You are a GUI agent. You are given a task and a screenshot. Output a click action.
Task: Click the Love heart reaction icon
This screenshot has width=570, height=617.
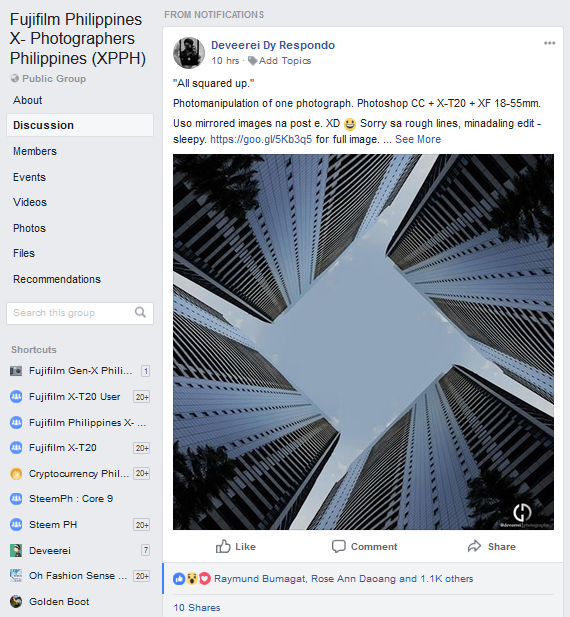204,578
